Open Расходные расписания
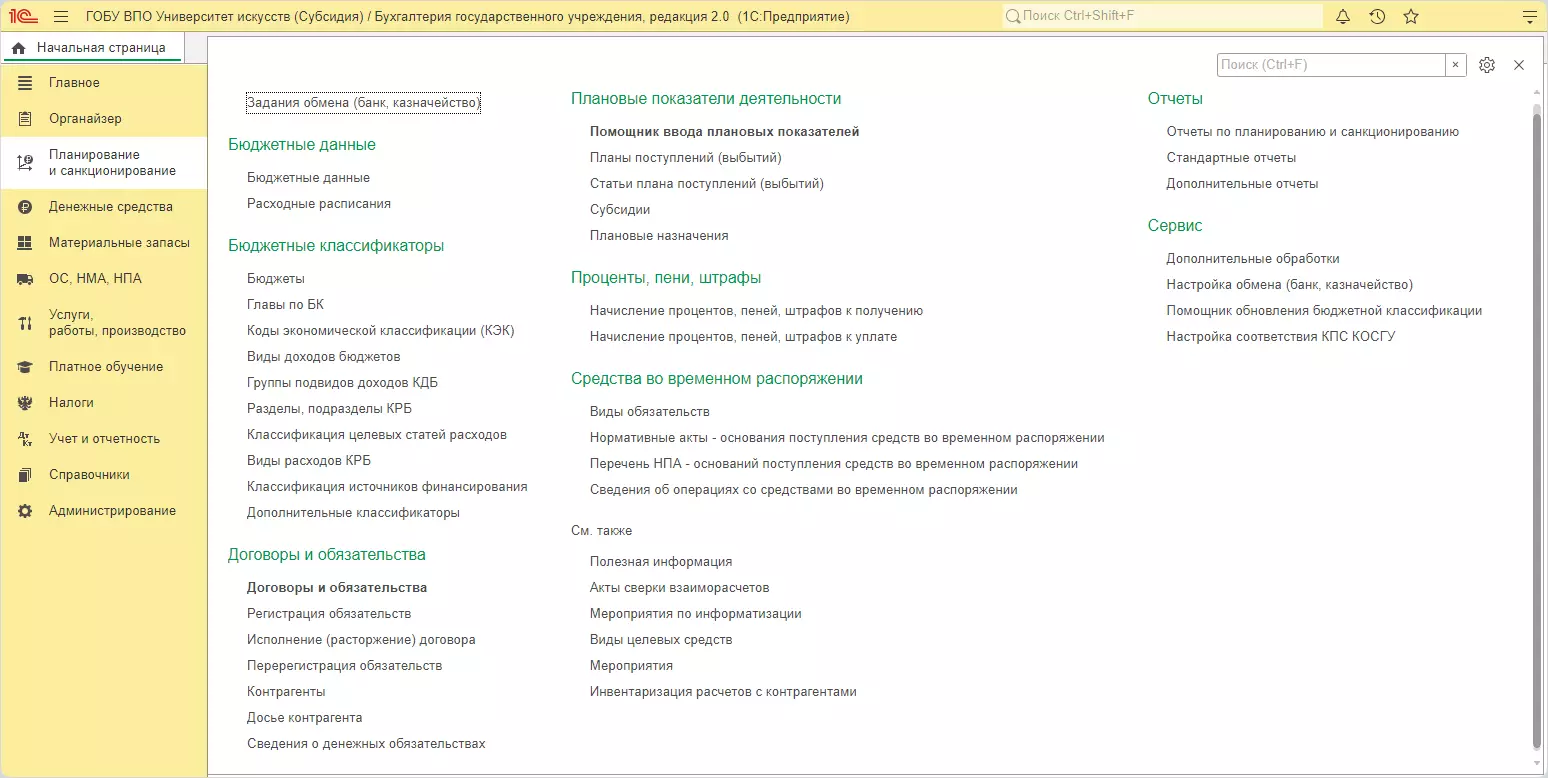The width and height of the screenshot is (1548, 778). click(319, 204)
